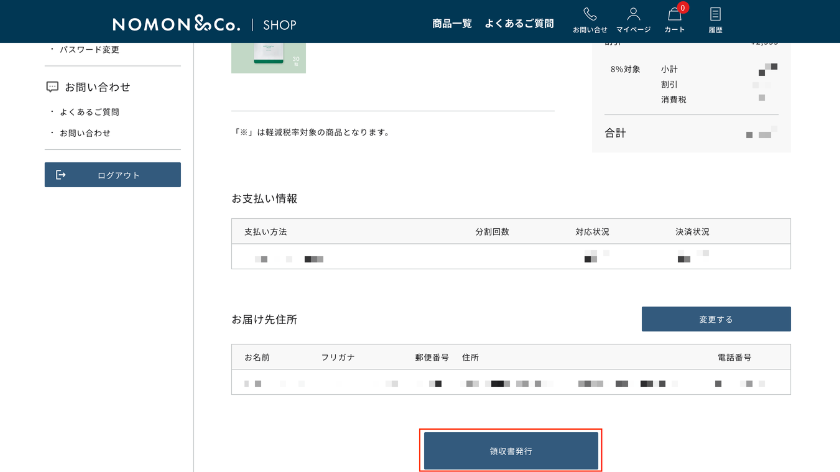Open the 商品一覧 product list menu
The width and height of the screenshot is (840, 472).
[x=452, y=23]
